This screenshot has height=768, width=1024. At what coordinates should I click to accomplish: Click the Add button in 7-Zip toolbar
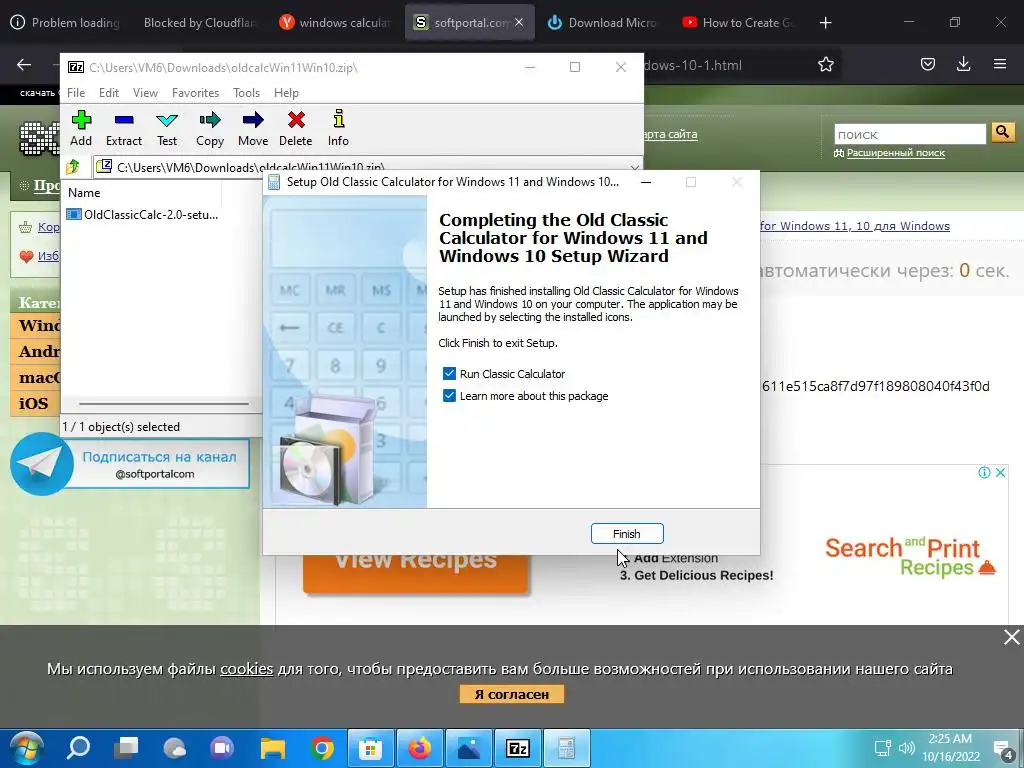click(x=81, y=129)
